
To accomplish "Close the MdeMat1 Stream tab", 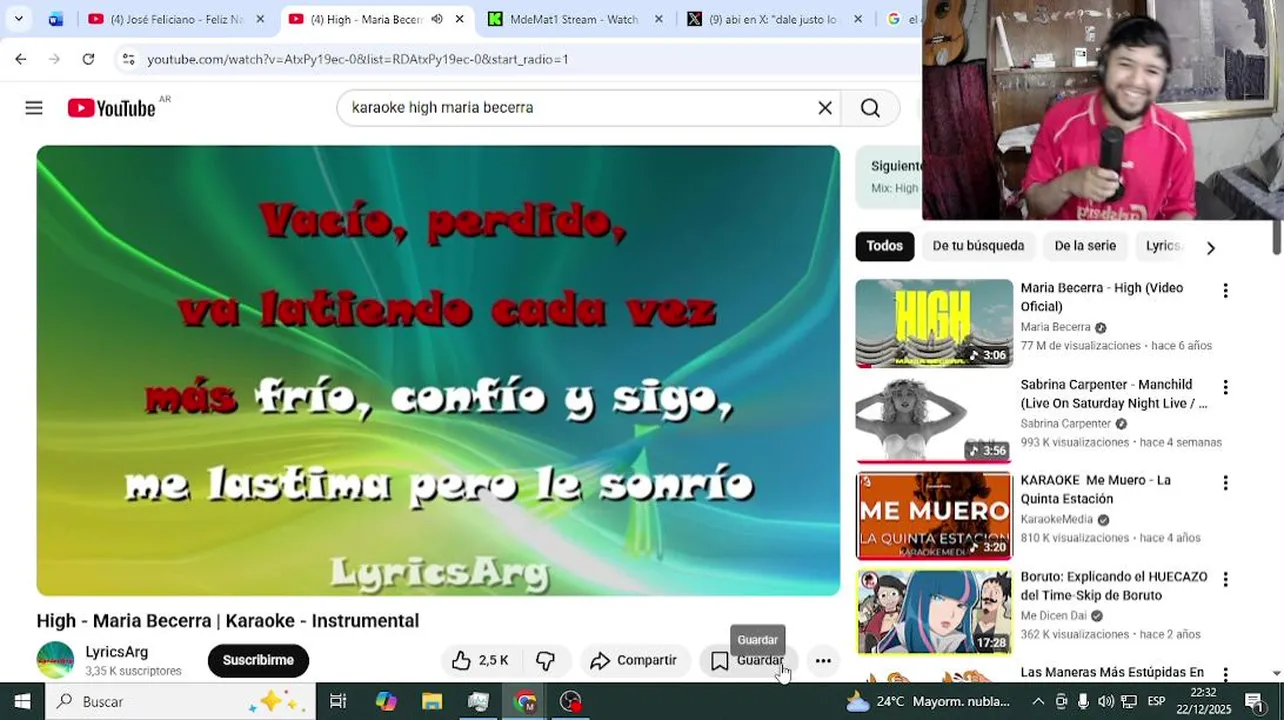I will (658, 19).
